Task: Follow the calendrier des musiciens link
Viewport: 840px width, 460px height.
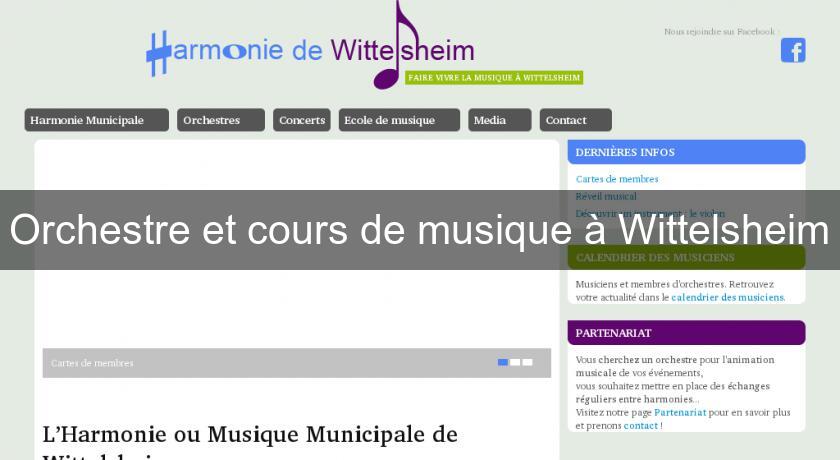Action: click(x=728, y=297)
